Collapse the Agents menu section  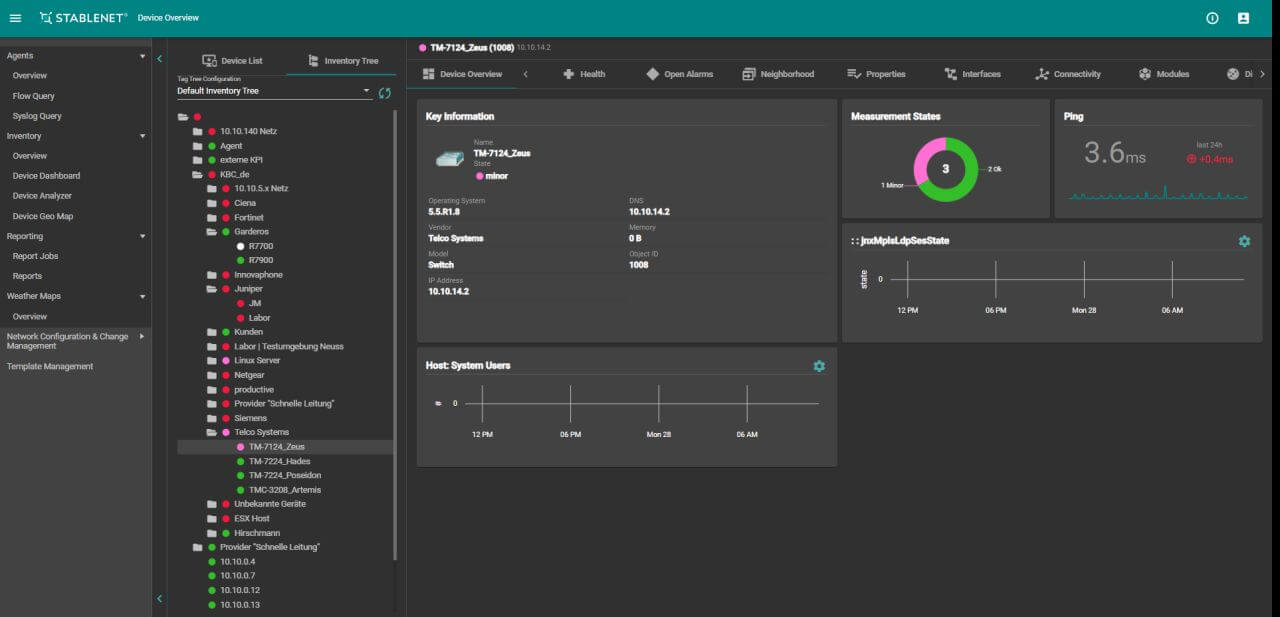(x=143, y=56)
